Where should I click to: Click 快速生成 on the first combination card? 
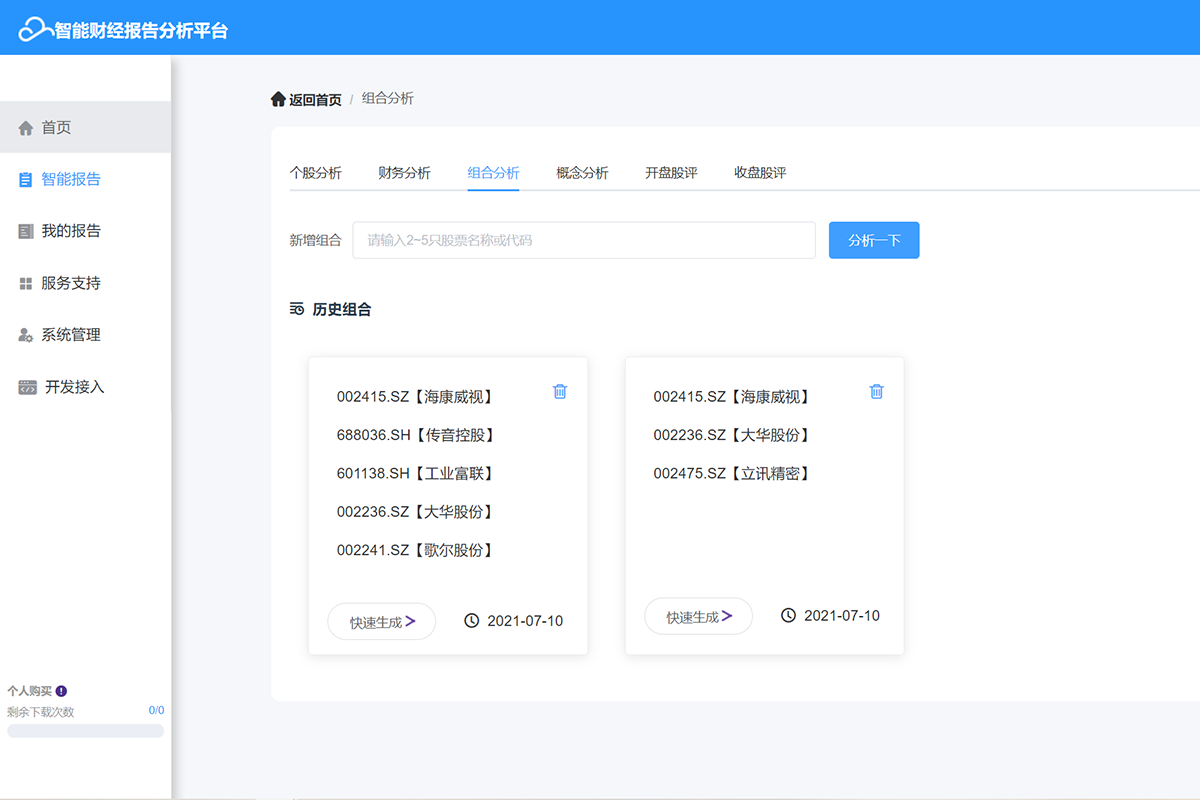[x=382, y=622]
